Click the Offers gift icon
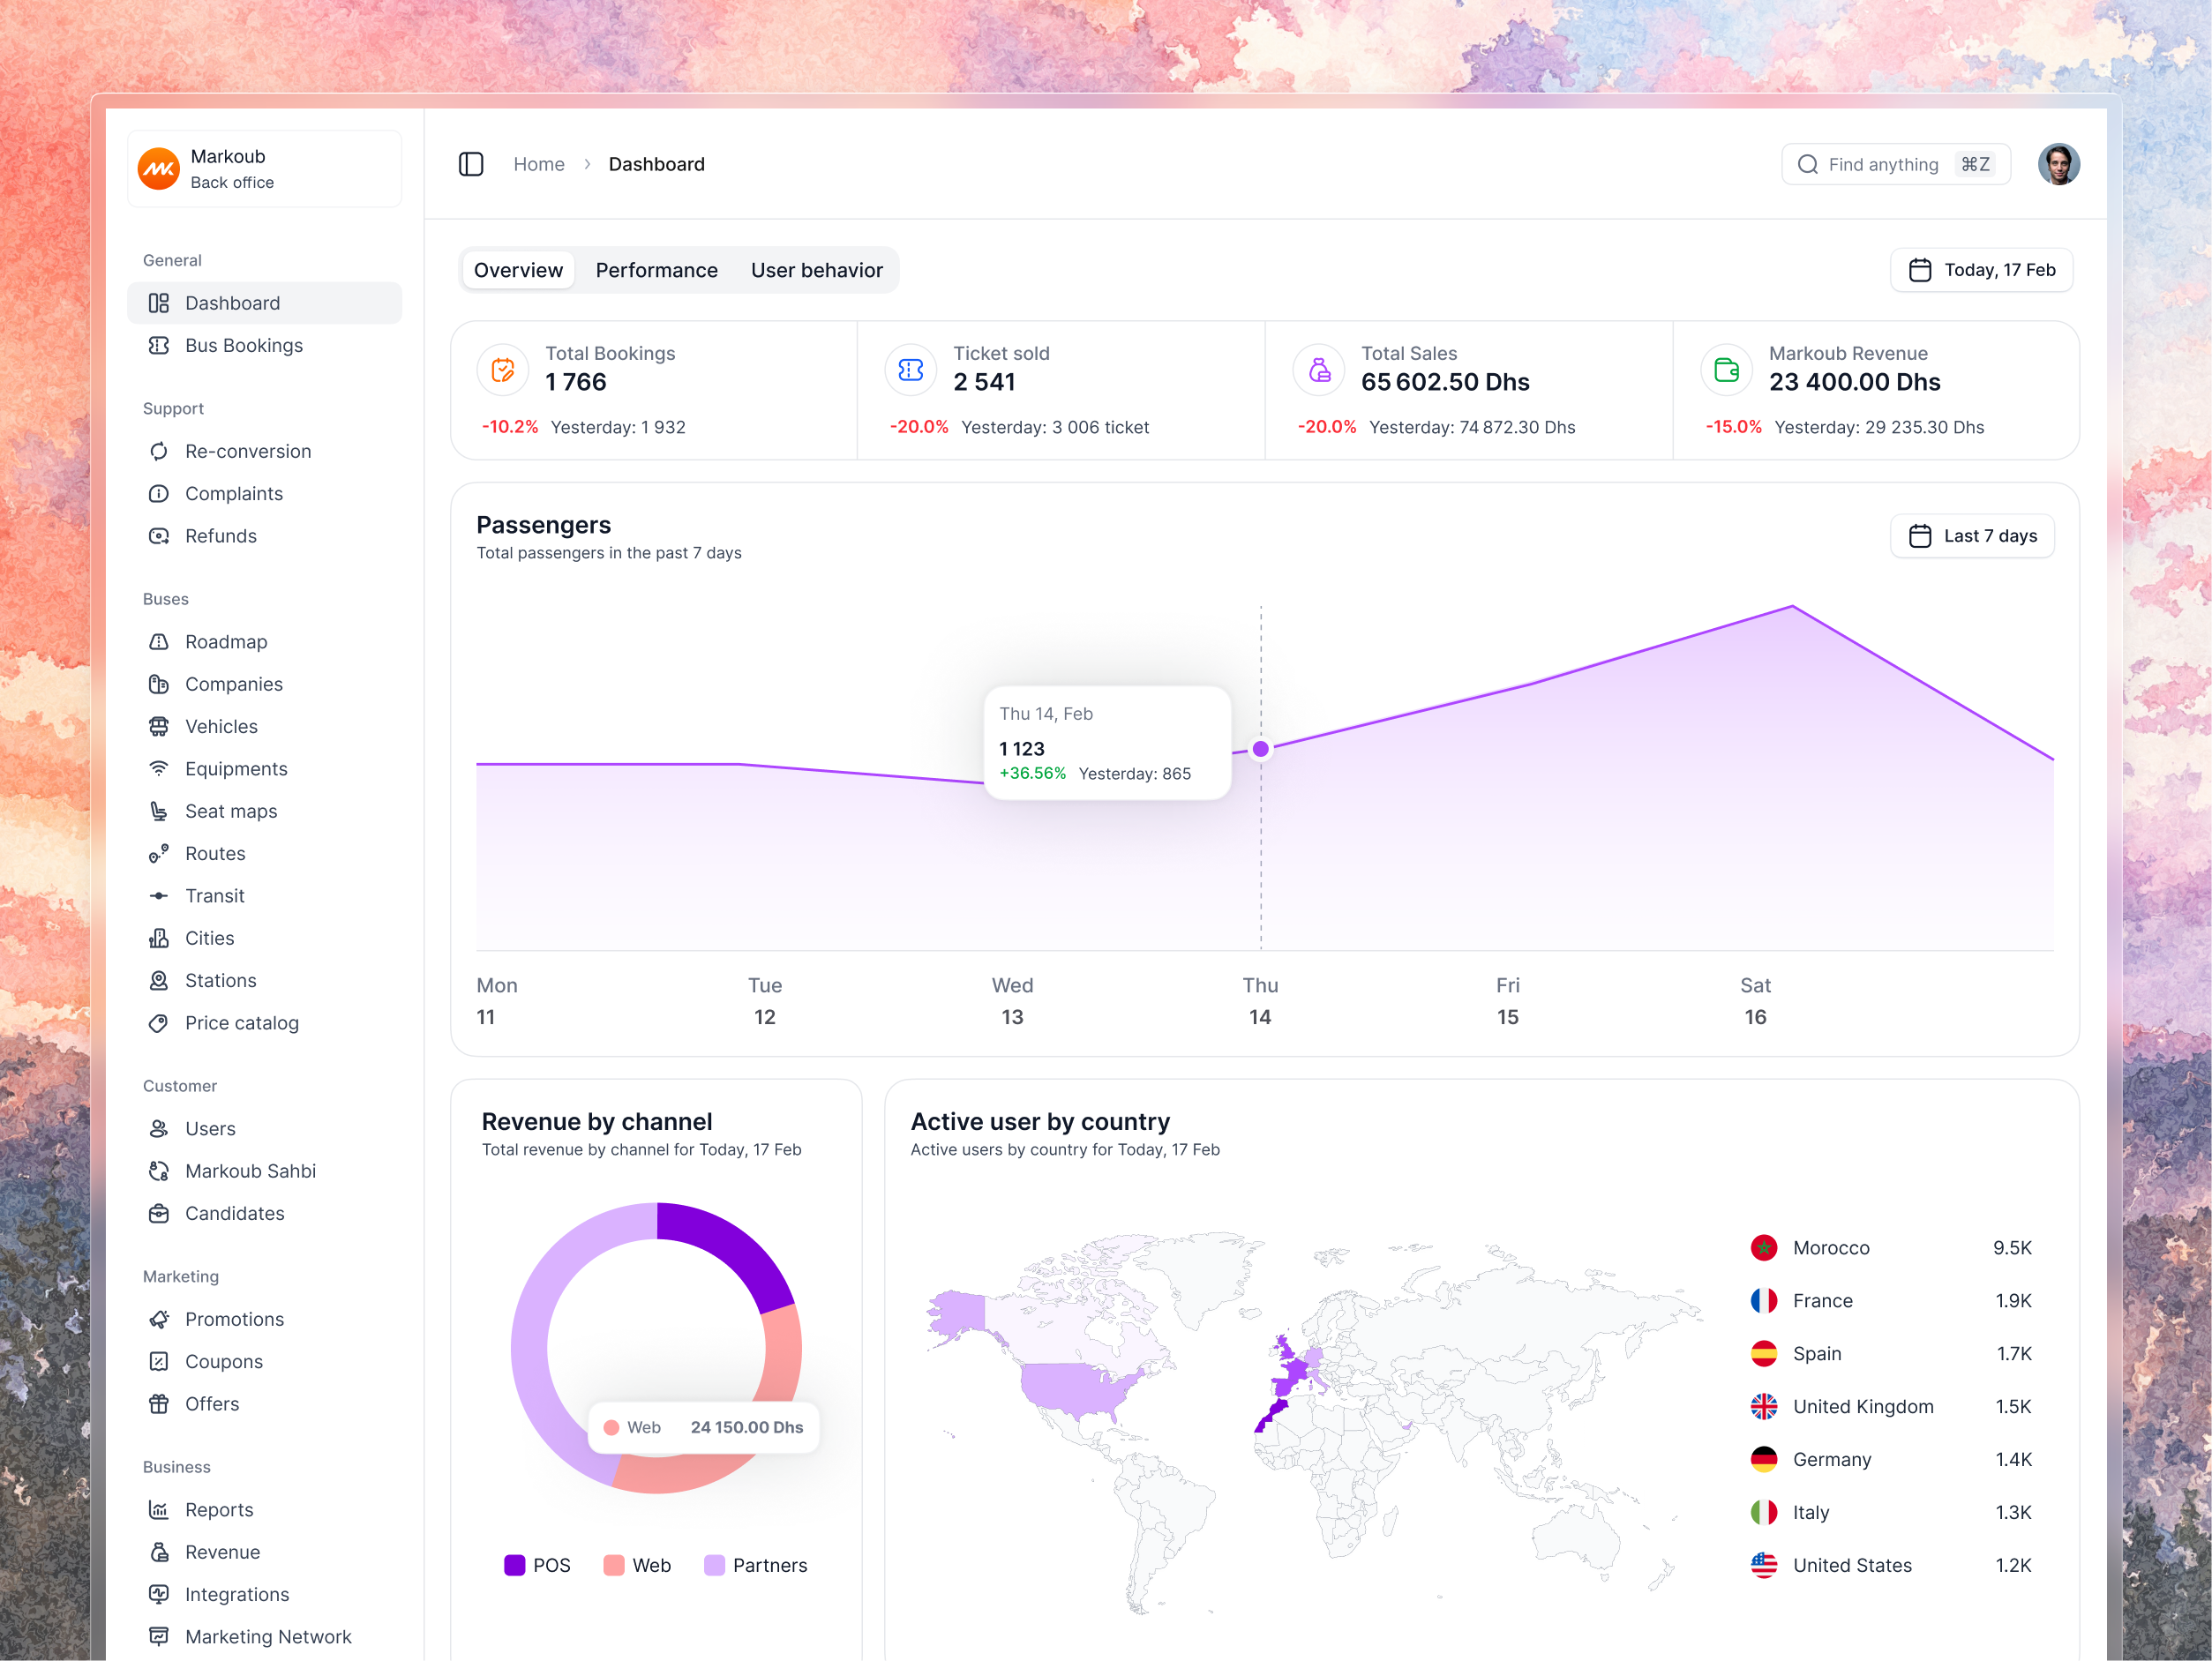This screenshot has height=1661, width=2212. click(x=159, y=1404)
